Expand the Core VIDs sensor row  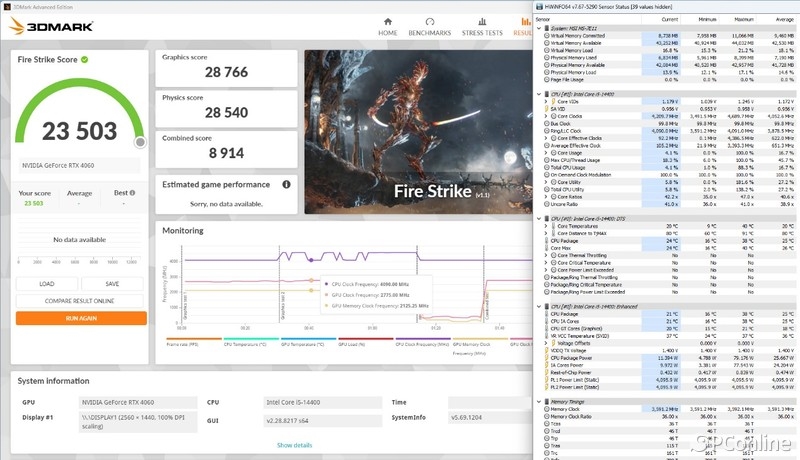click(545, 101)
